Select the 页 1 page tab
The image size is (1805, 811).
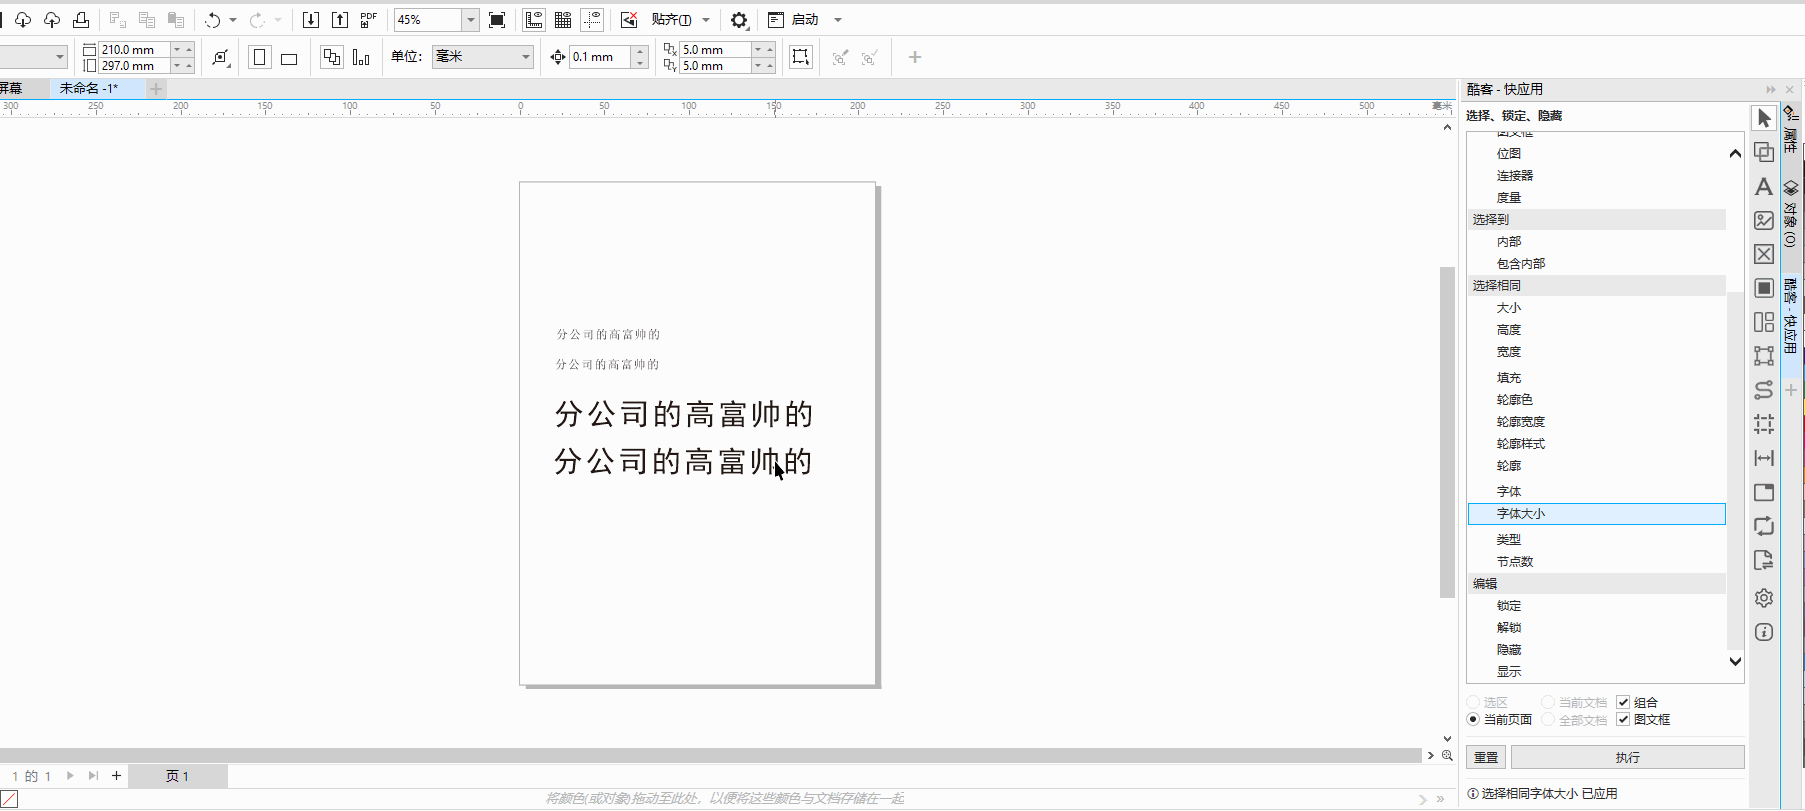pos(177,776)
